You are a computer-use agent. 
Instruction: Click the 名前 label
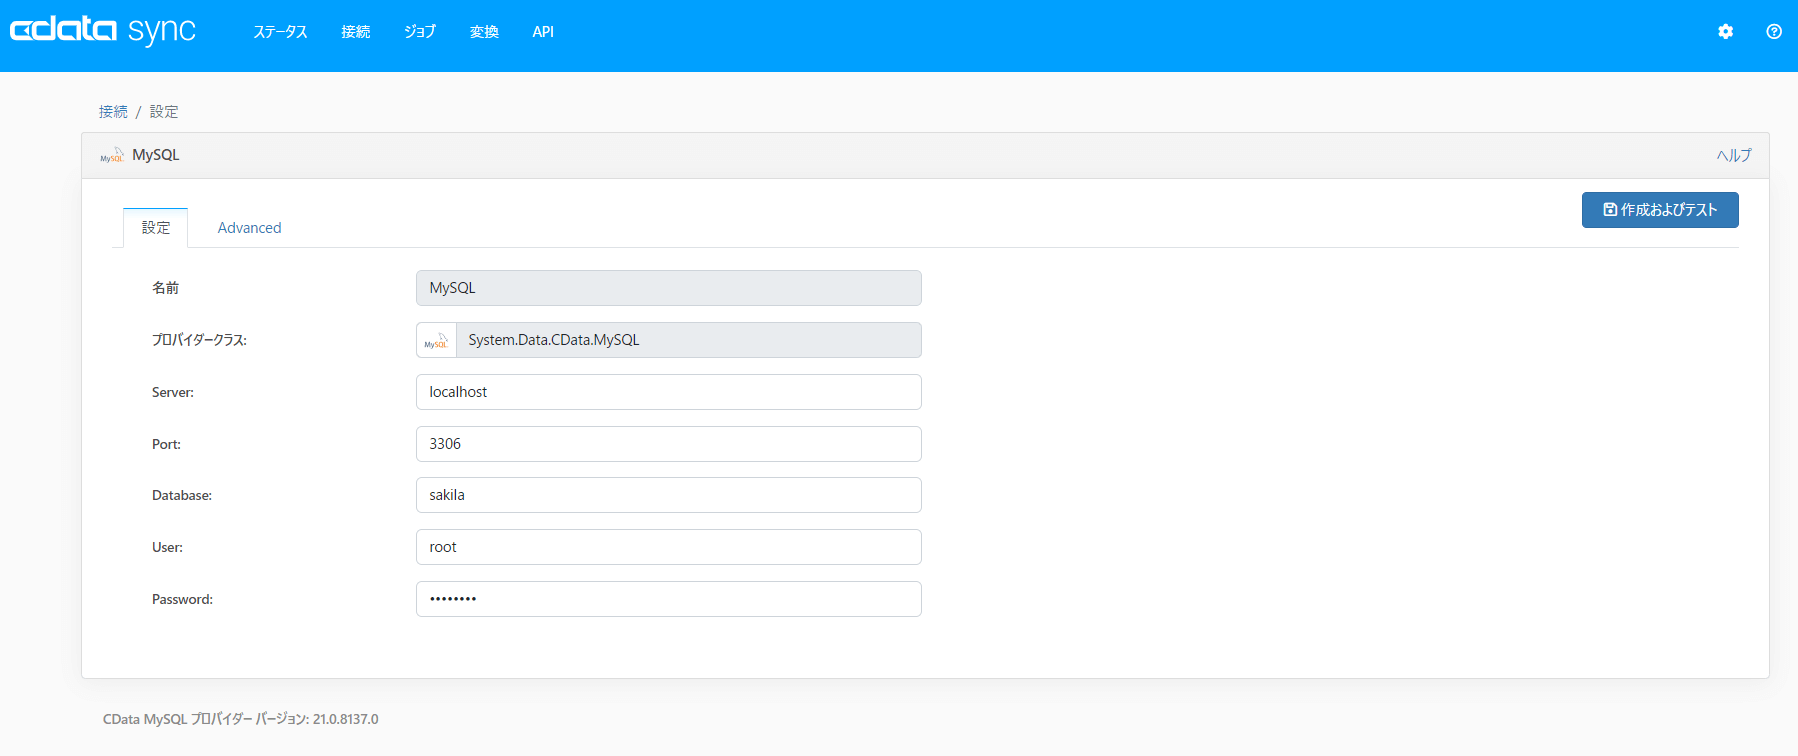pyautogui.click(x=165, y=288)
